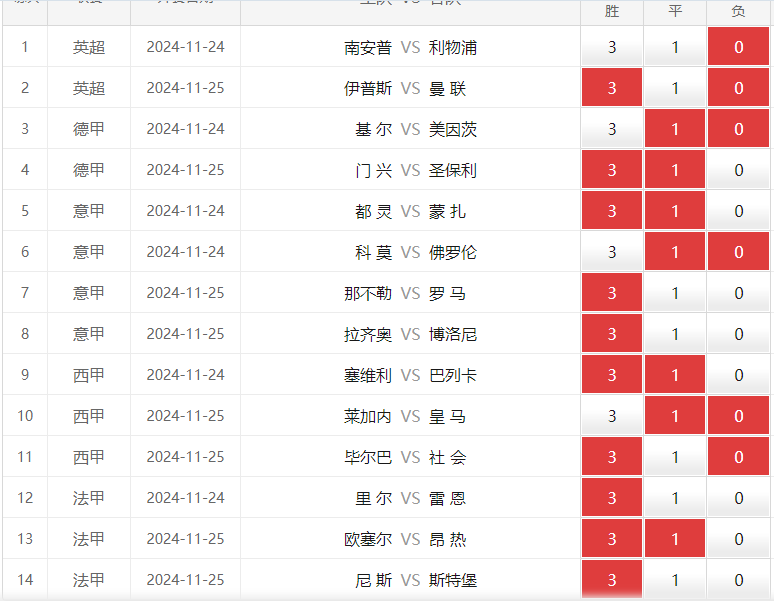Select loss (0) for 那不勒 VS 罗马
Image resolution: width=774 pixels, height=606 pixels.
(x=738, y=293)
